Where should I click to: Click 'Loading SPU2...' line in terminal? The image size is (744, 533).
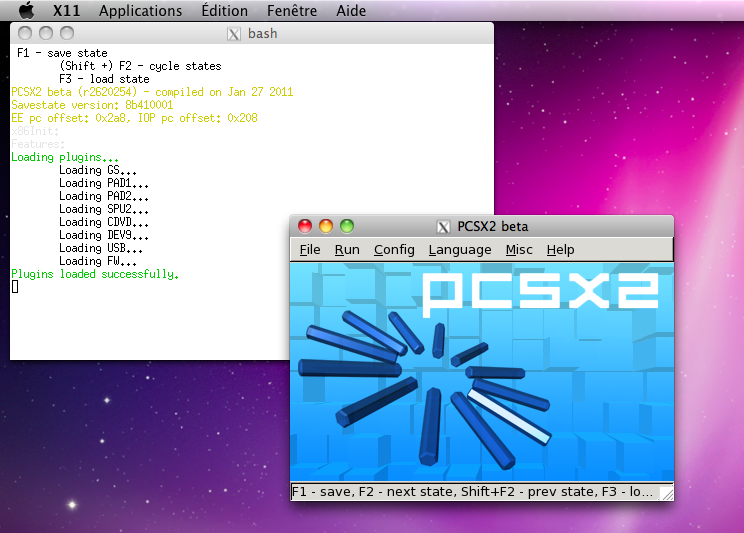click(104, 209)
